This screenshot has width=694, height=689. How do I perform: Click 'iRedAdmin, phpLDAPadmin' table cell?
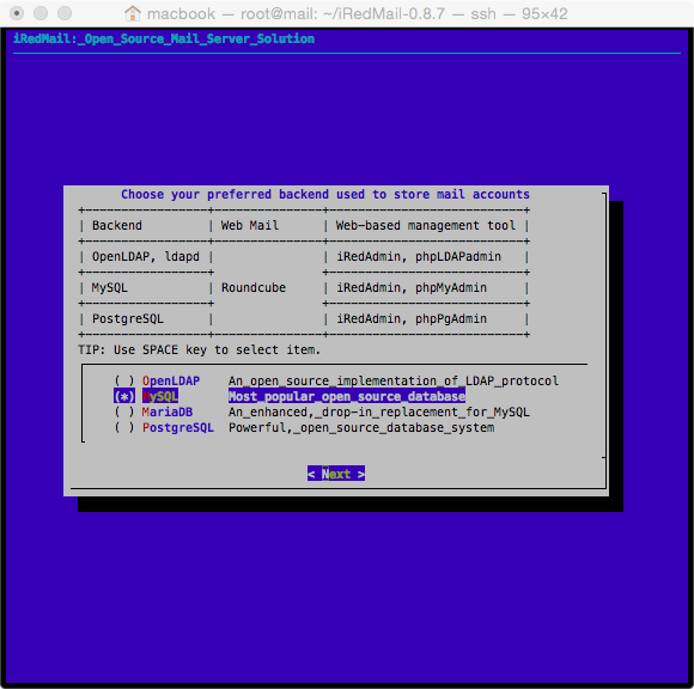pyautogui.click(x=419, y=256)
